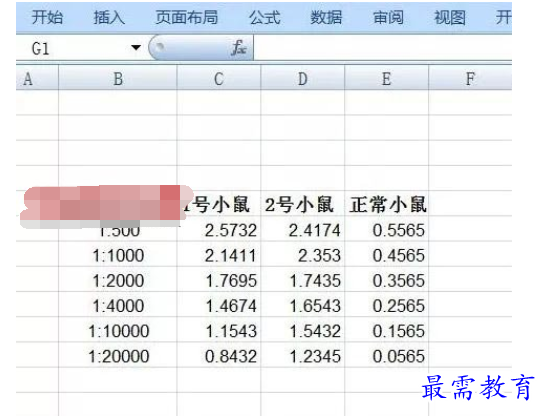Select cell with value 0.3565
This screenshot has height=419, width=543.
point(386,279)
